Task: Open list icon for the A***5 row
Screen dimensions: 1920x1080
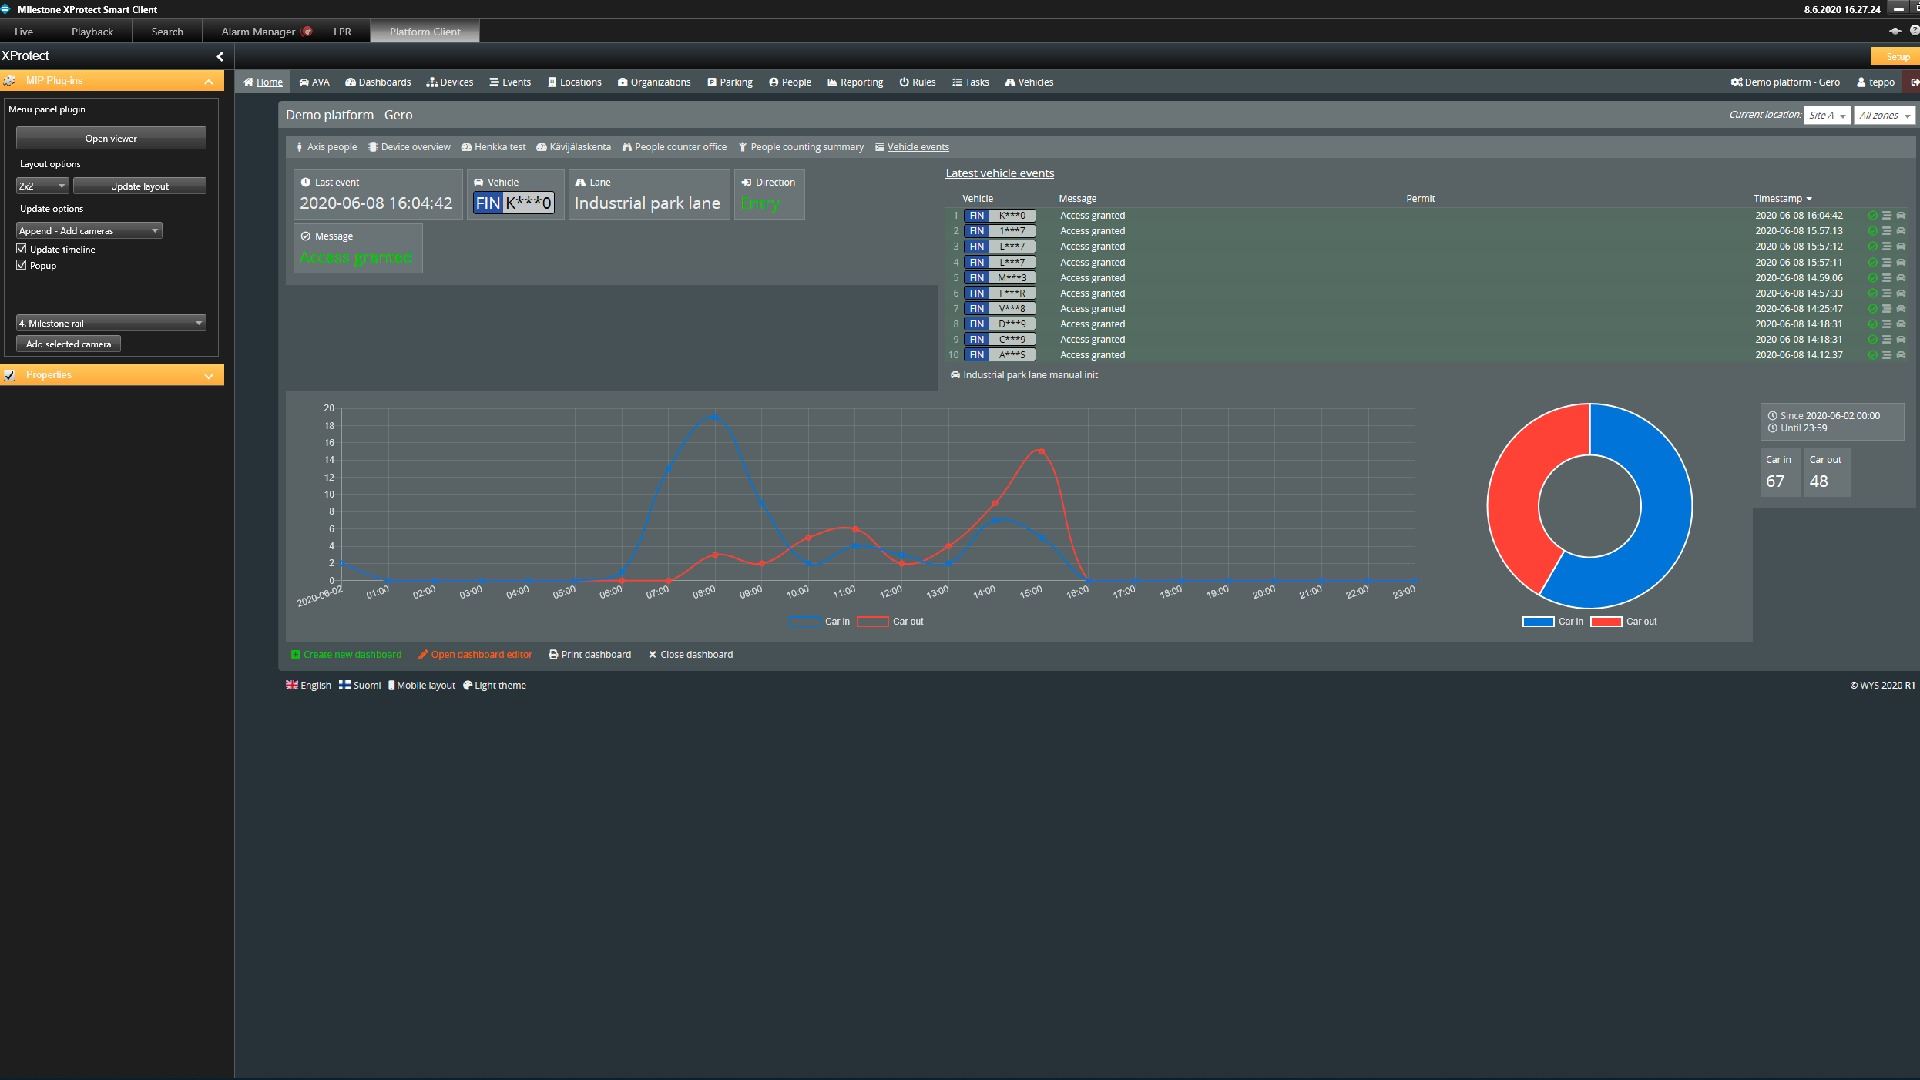Action: click(x=1887, y=355)
